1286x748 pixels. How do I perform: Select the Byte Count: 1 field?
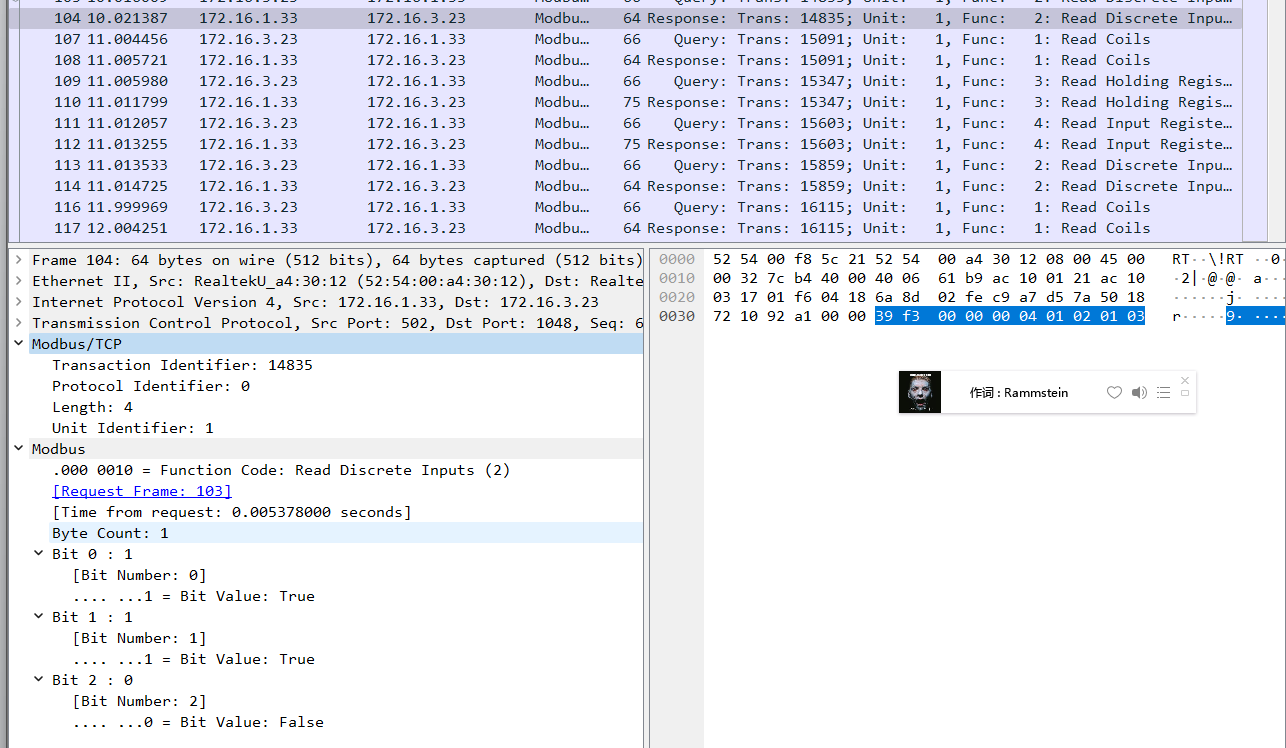[110, 533]
